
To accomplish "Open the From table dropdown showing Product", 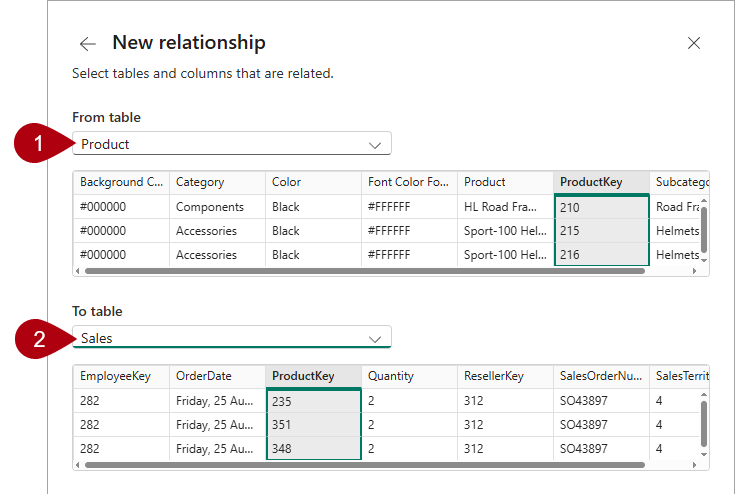I will [232, 143].
